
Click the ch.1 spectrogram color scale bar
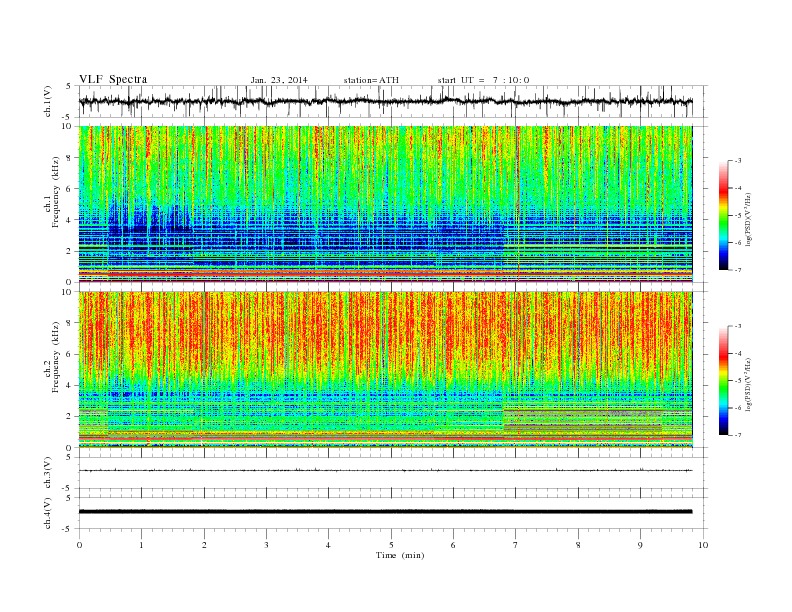tap(724, 215)
